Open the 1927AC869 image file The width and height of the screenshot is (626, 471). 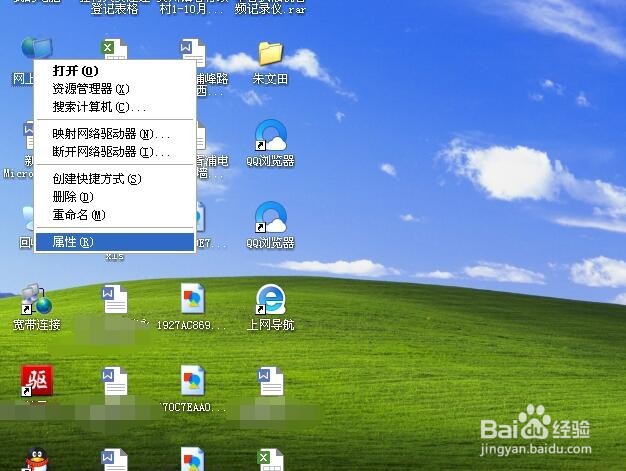(192, 299)
